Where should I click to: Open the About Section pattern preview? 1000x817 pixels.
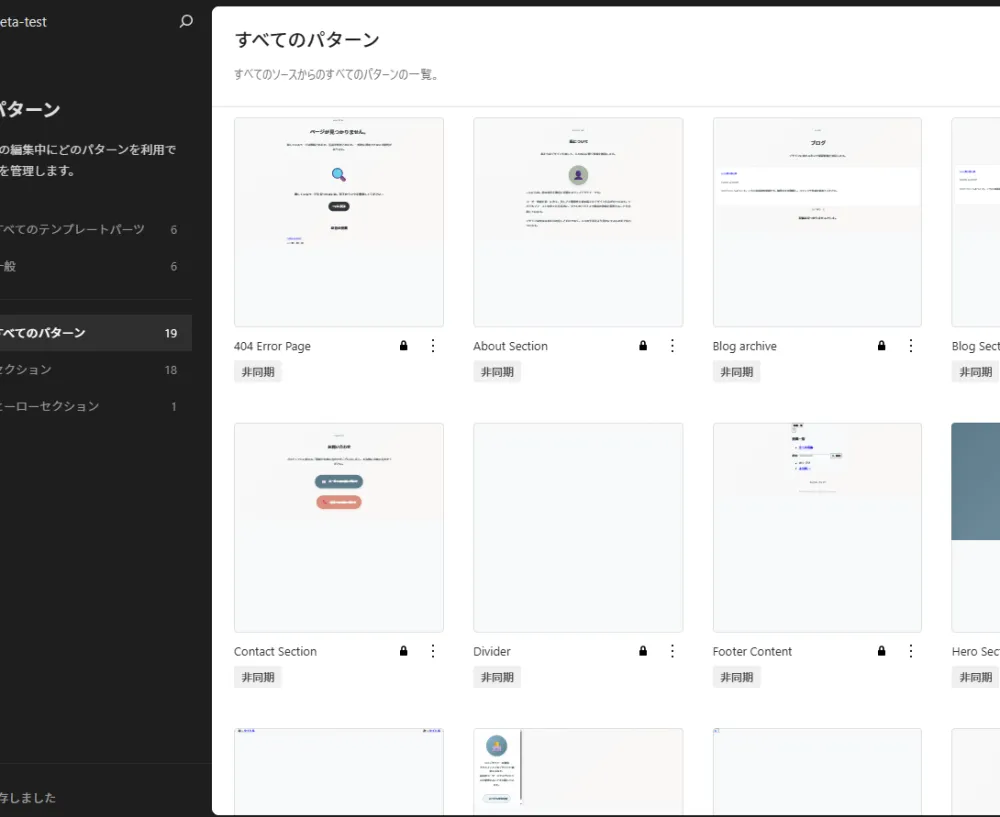click(578, 222)
